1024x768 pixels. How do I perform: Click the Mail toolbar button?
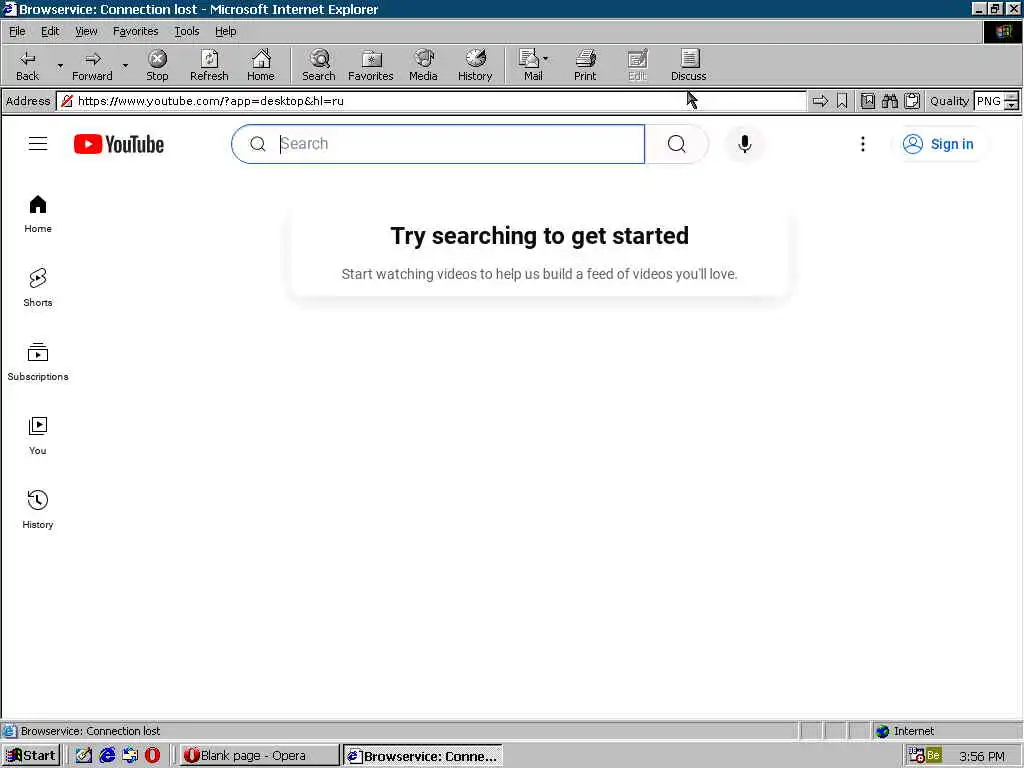(530, 65)
